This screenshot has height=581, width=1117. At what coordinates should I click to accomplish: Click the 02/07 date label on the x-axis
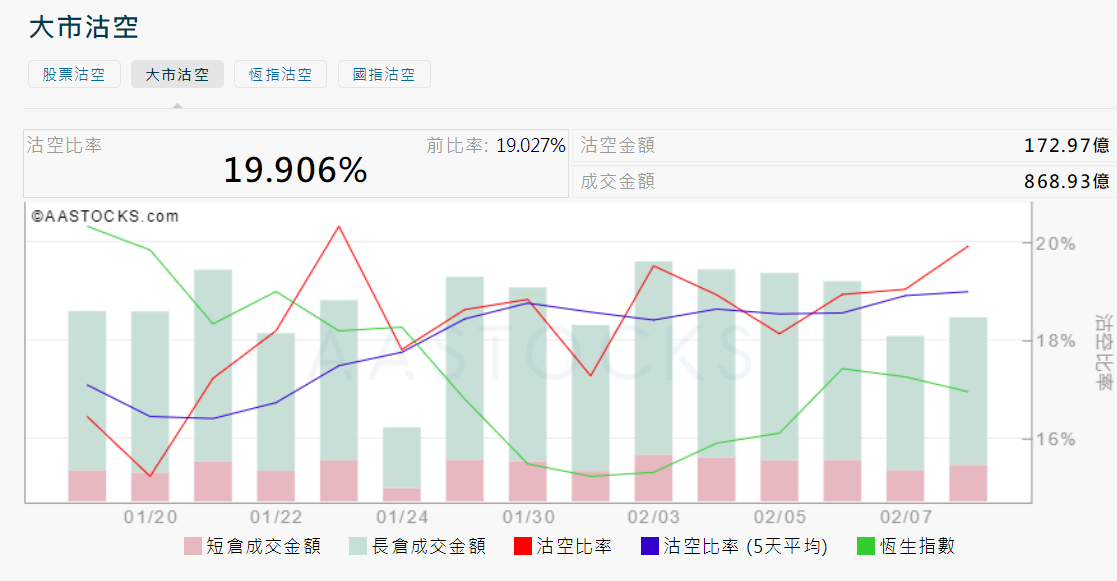(905, 517)
